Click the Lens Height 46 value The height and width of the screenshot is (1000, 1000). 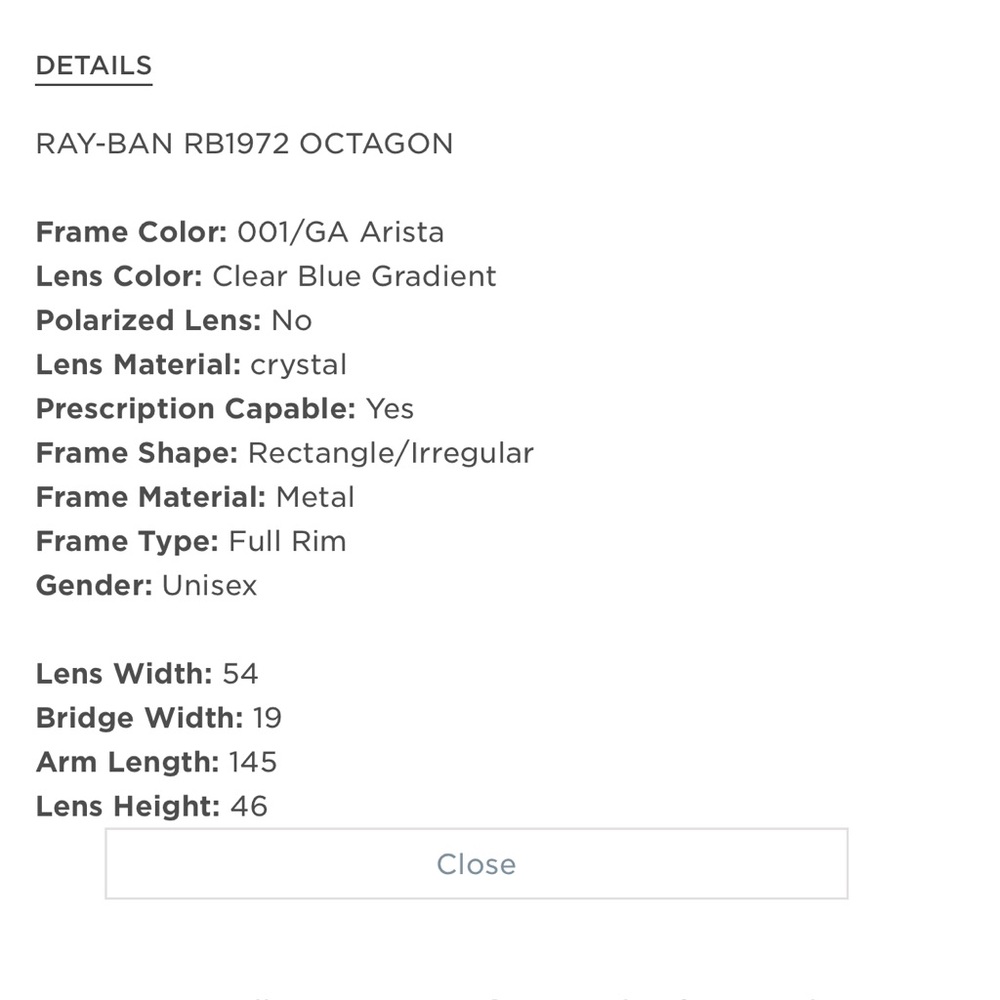pos(249,806)
